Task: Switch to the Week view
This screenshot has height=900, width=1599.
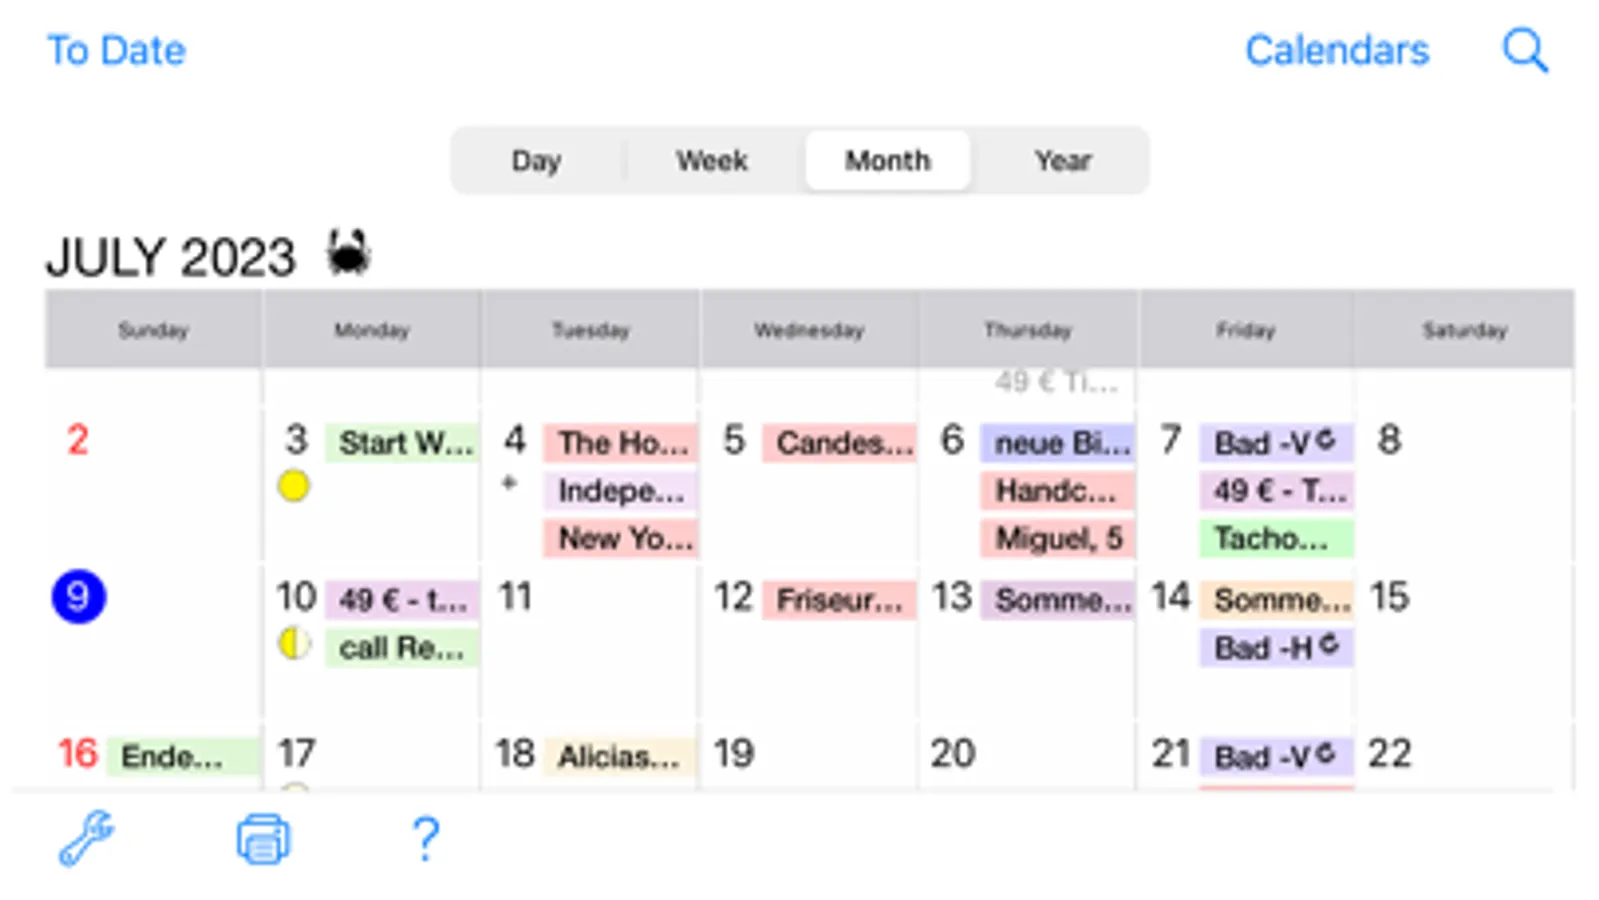Action: click(x=711, y=160)
